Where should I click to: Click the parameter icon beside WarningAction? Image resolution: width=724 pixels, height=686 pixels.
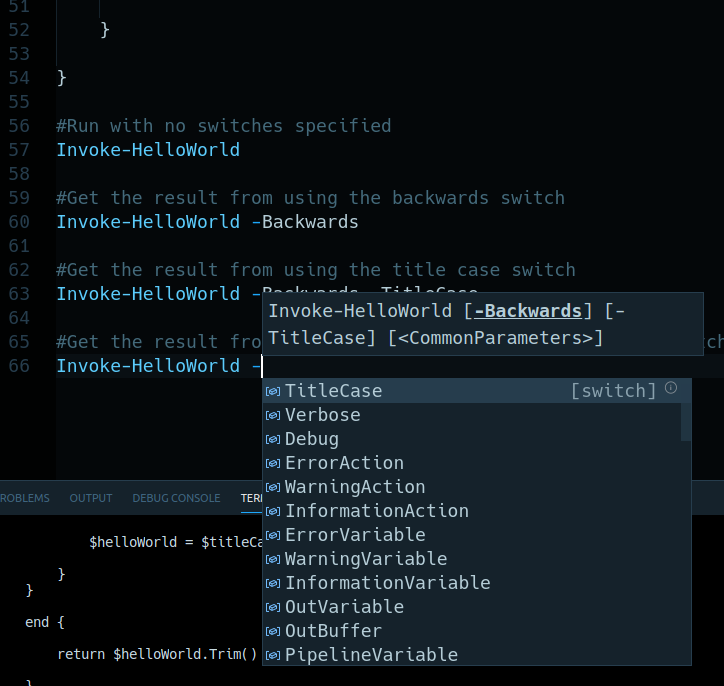pyautogui.click(x=272, y=487)
